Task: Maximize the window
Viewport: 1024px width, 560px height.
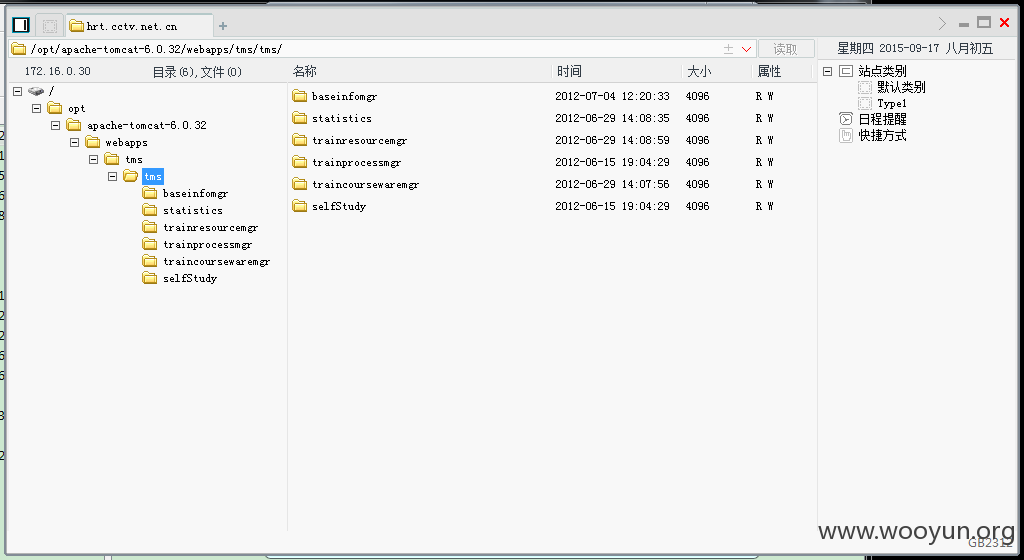Action: tap(984, 23)
